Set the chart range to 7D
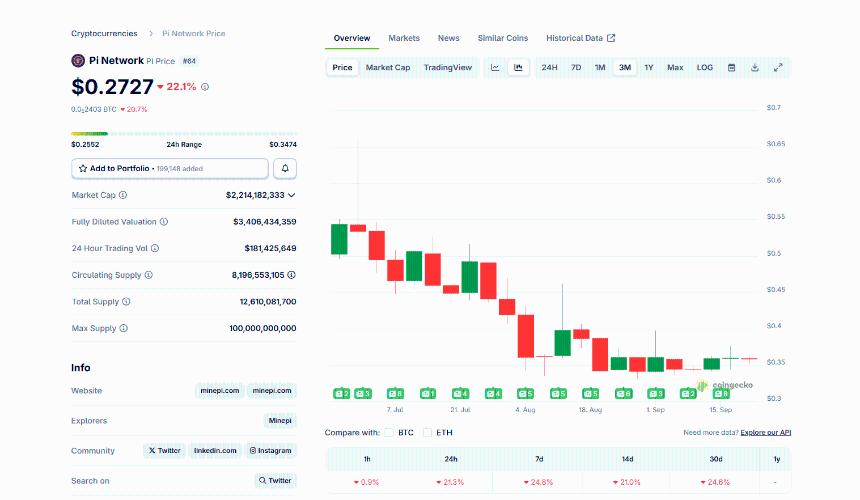860x500 pixels. click(x=576, y=67)
